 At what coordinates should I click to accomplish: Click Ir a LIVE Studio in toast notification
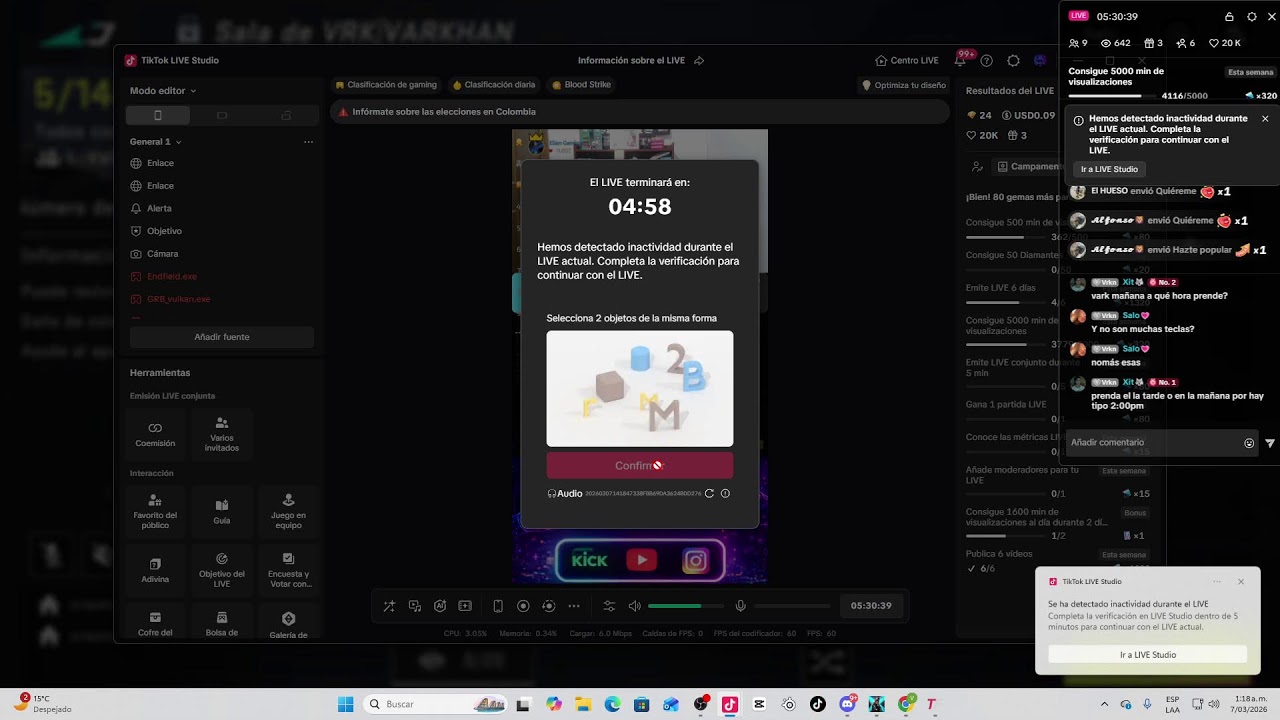coord(1148,655)
